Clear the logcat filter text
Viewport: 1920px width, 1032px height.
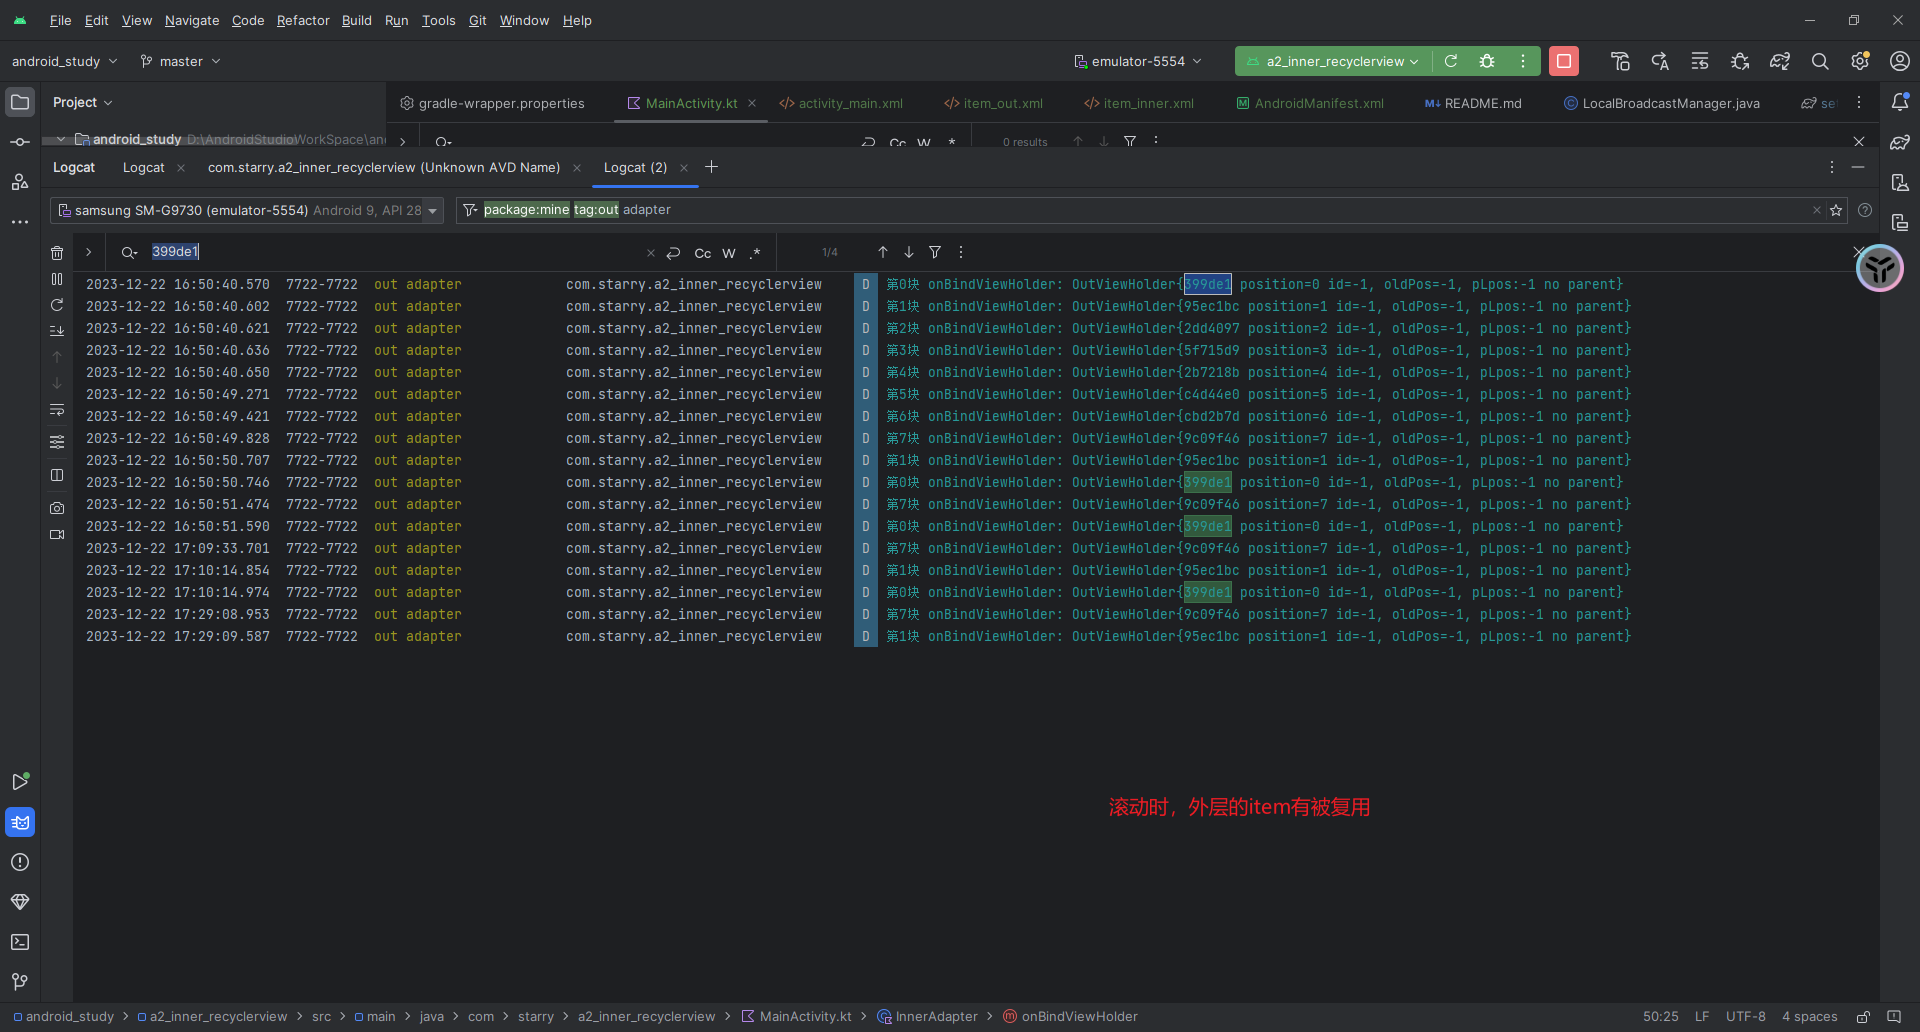click(x=1816, y=210)
